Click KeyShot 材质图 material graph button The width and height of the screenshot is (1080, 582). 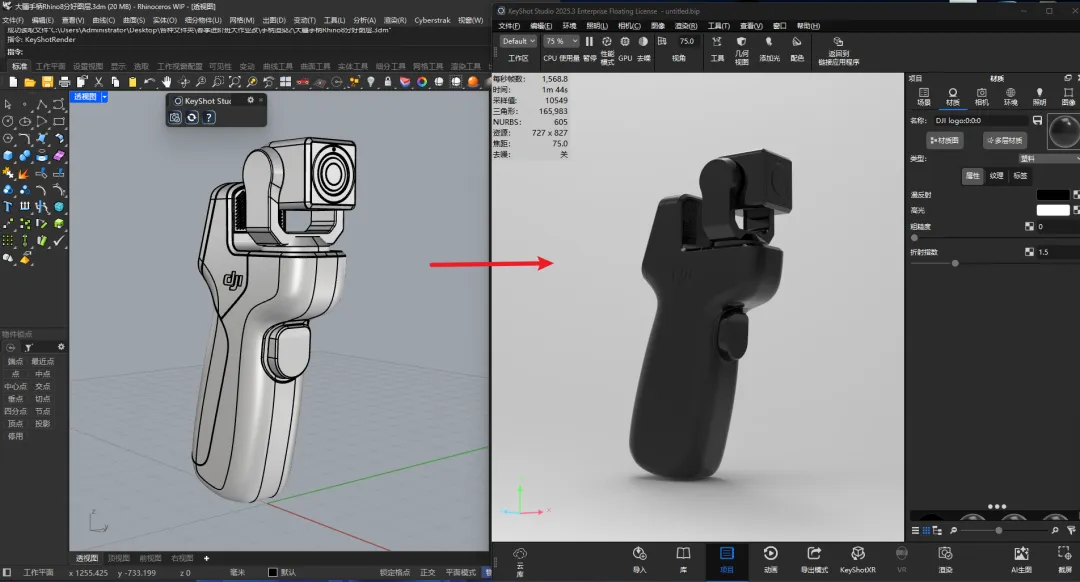coord(944,140)
